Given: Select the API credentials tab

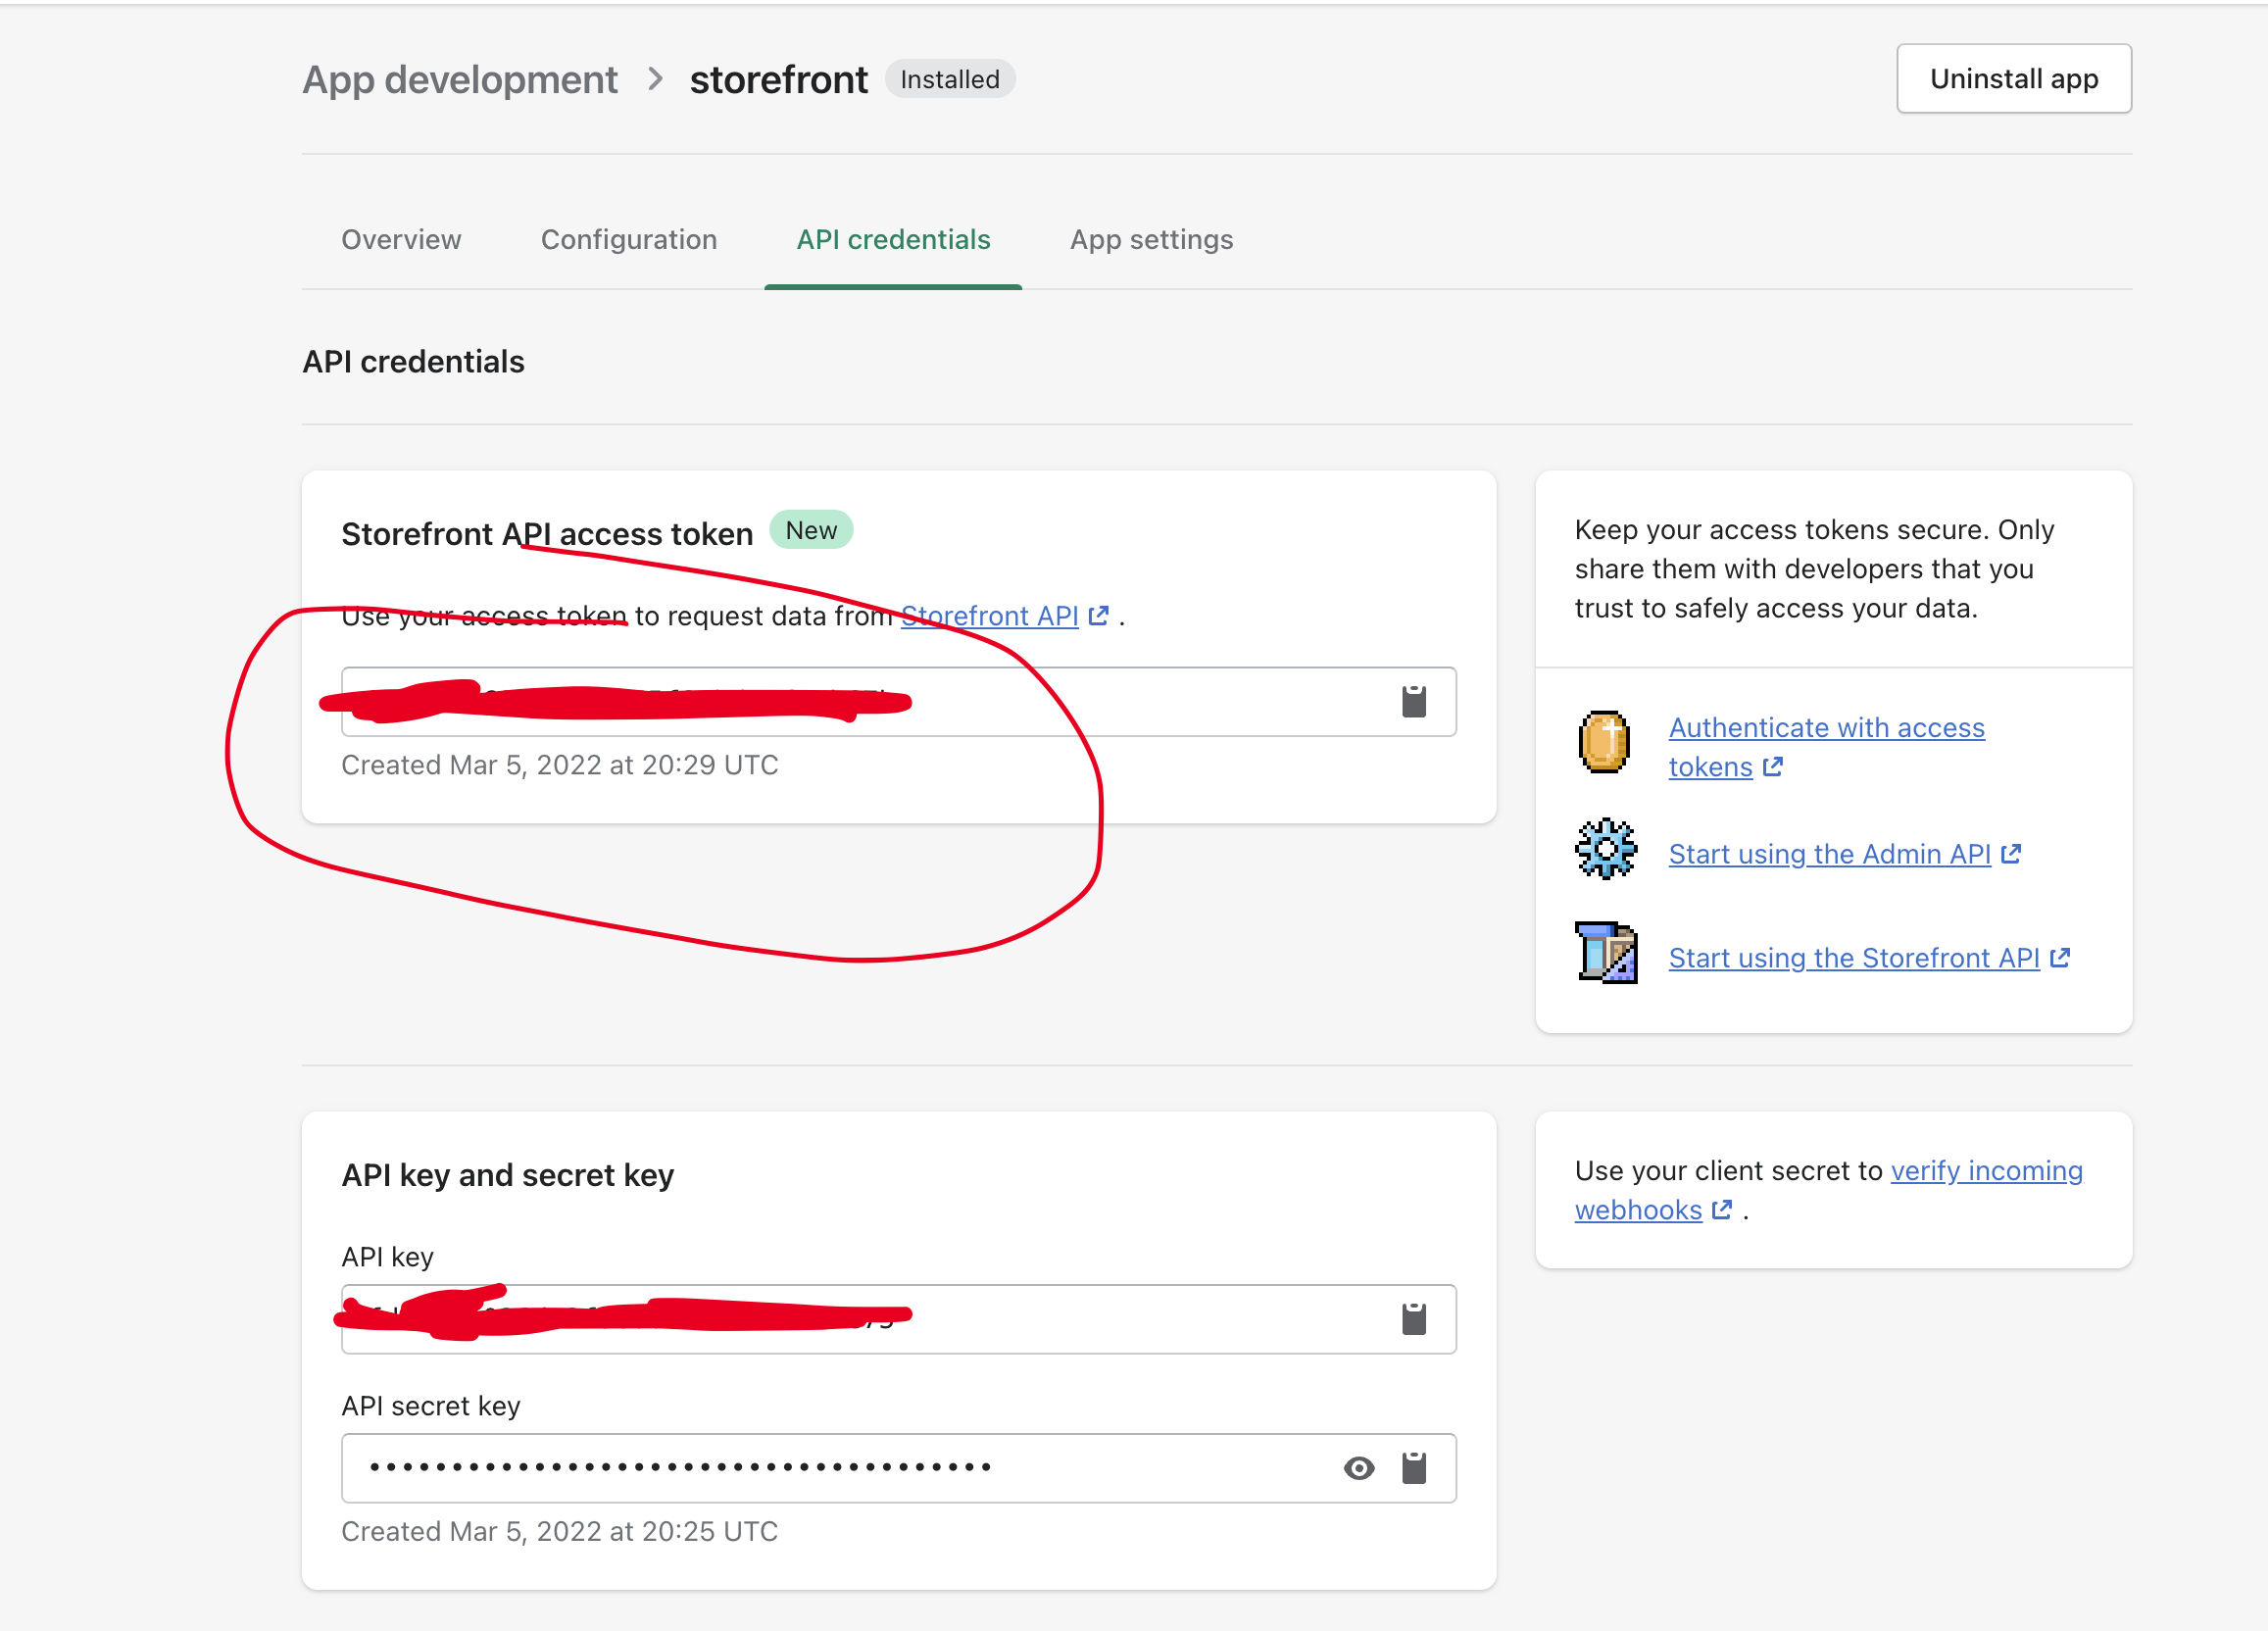Looking at the screenshot, I should point(893,240).
